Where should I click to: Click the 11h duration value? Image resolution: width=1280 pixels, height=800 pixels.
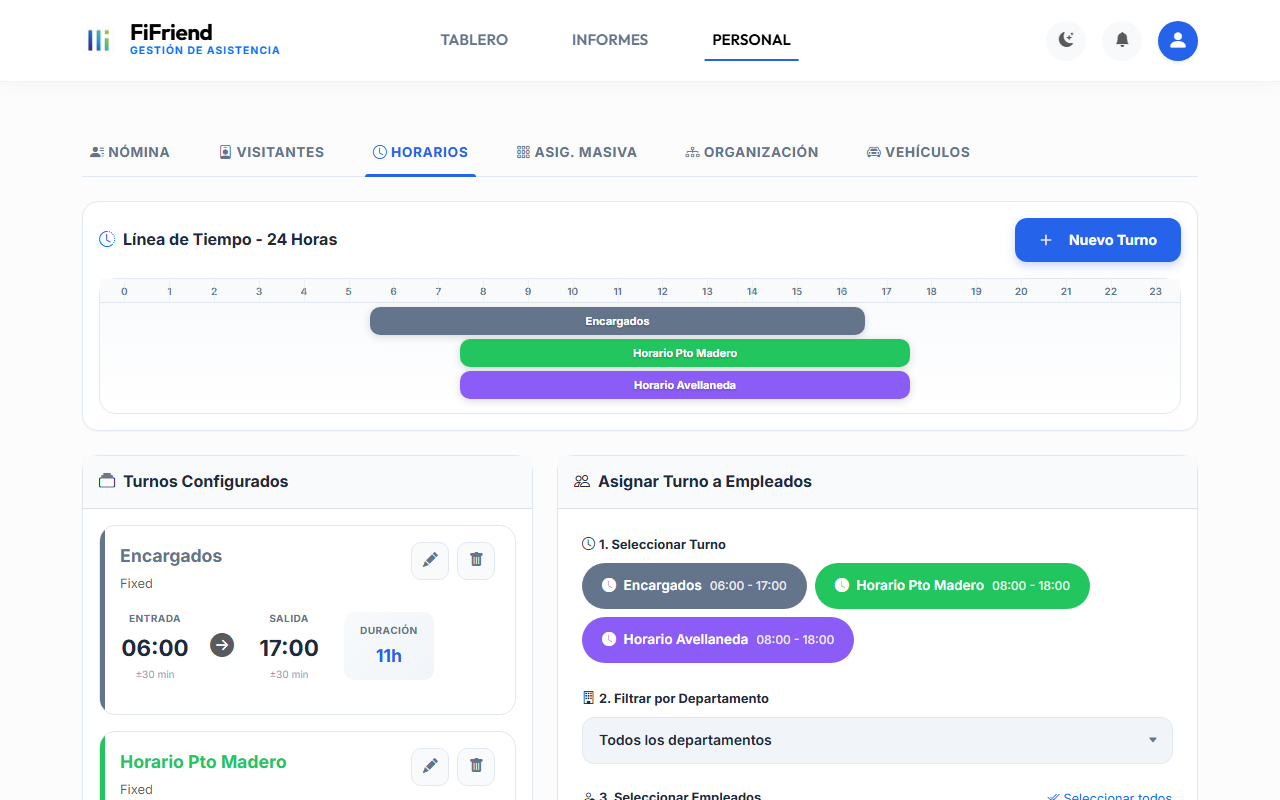point(389,656)
